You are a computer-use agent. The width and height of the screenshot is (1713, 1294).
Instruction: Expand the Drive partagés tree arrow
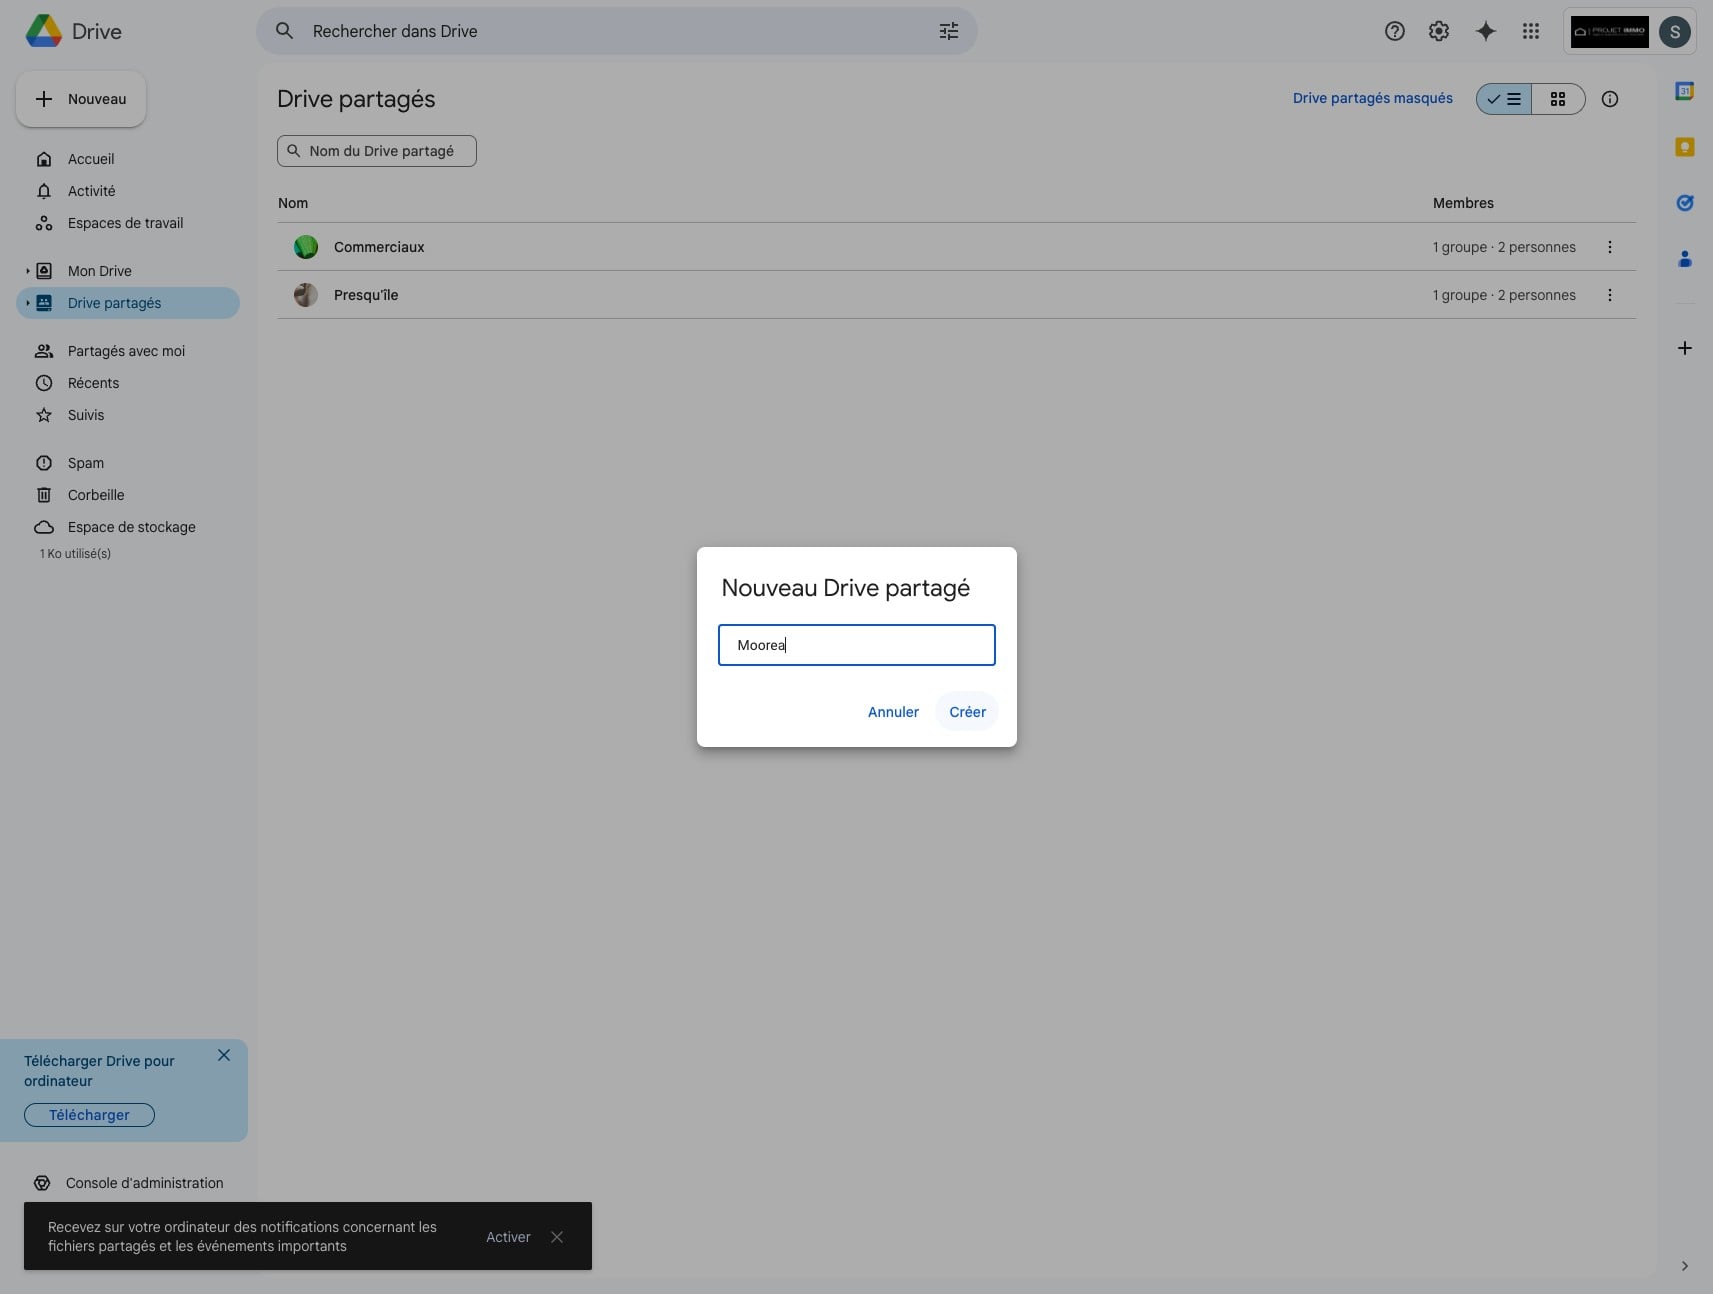tap(28, 303)
